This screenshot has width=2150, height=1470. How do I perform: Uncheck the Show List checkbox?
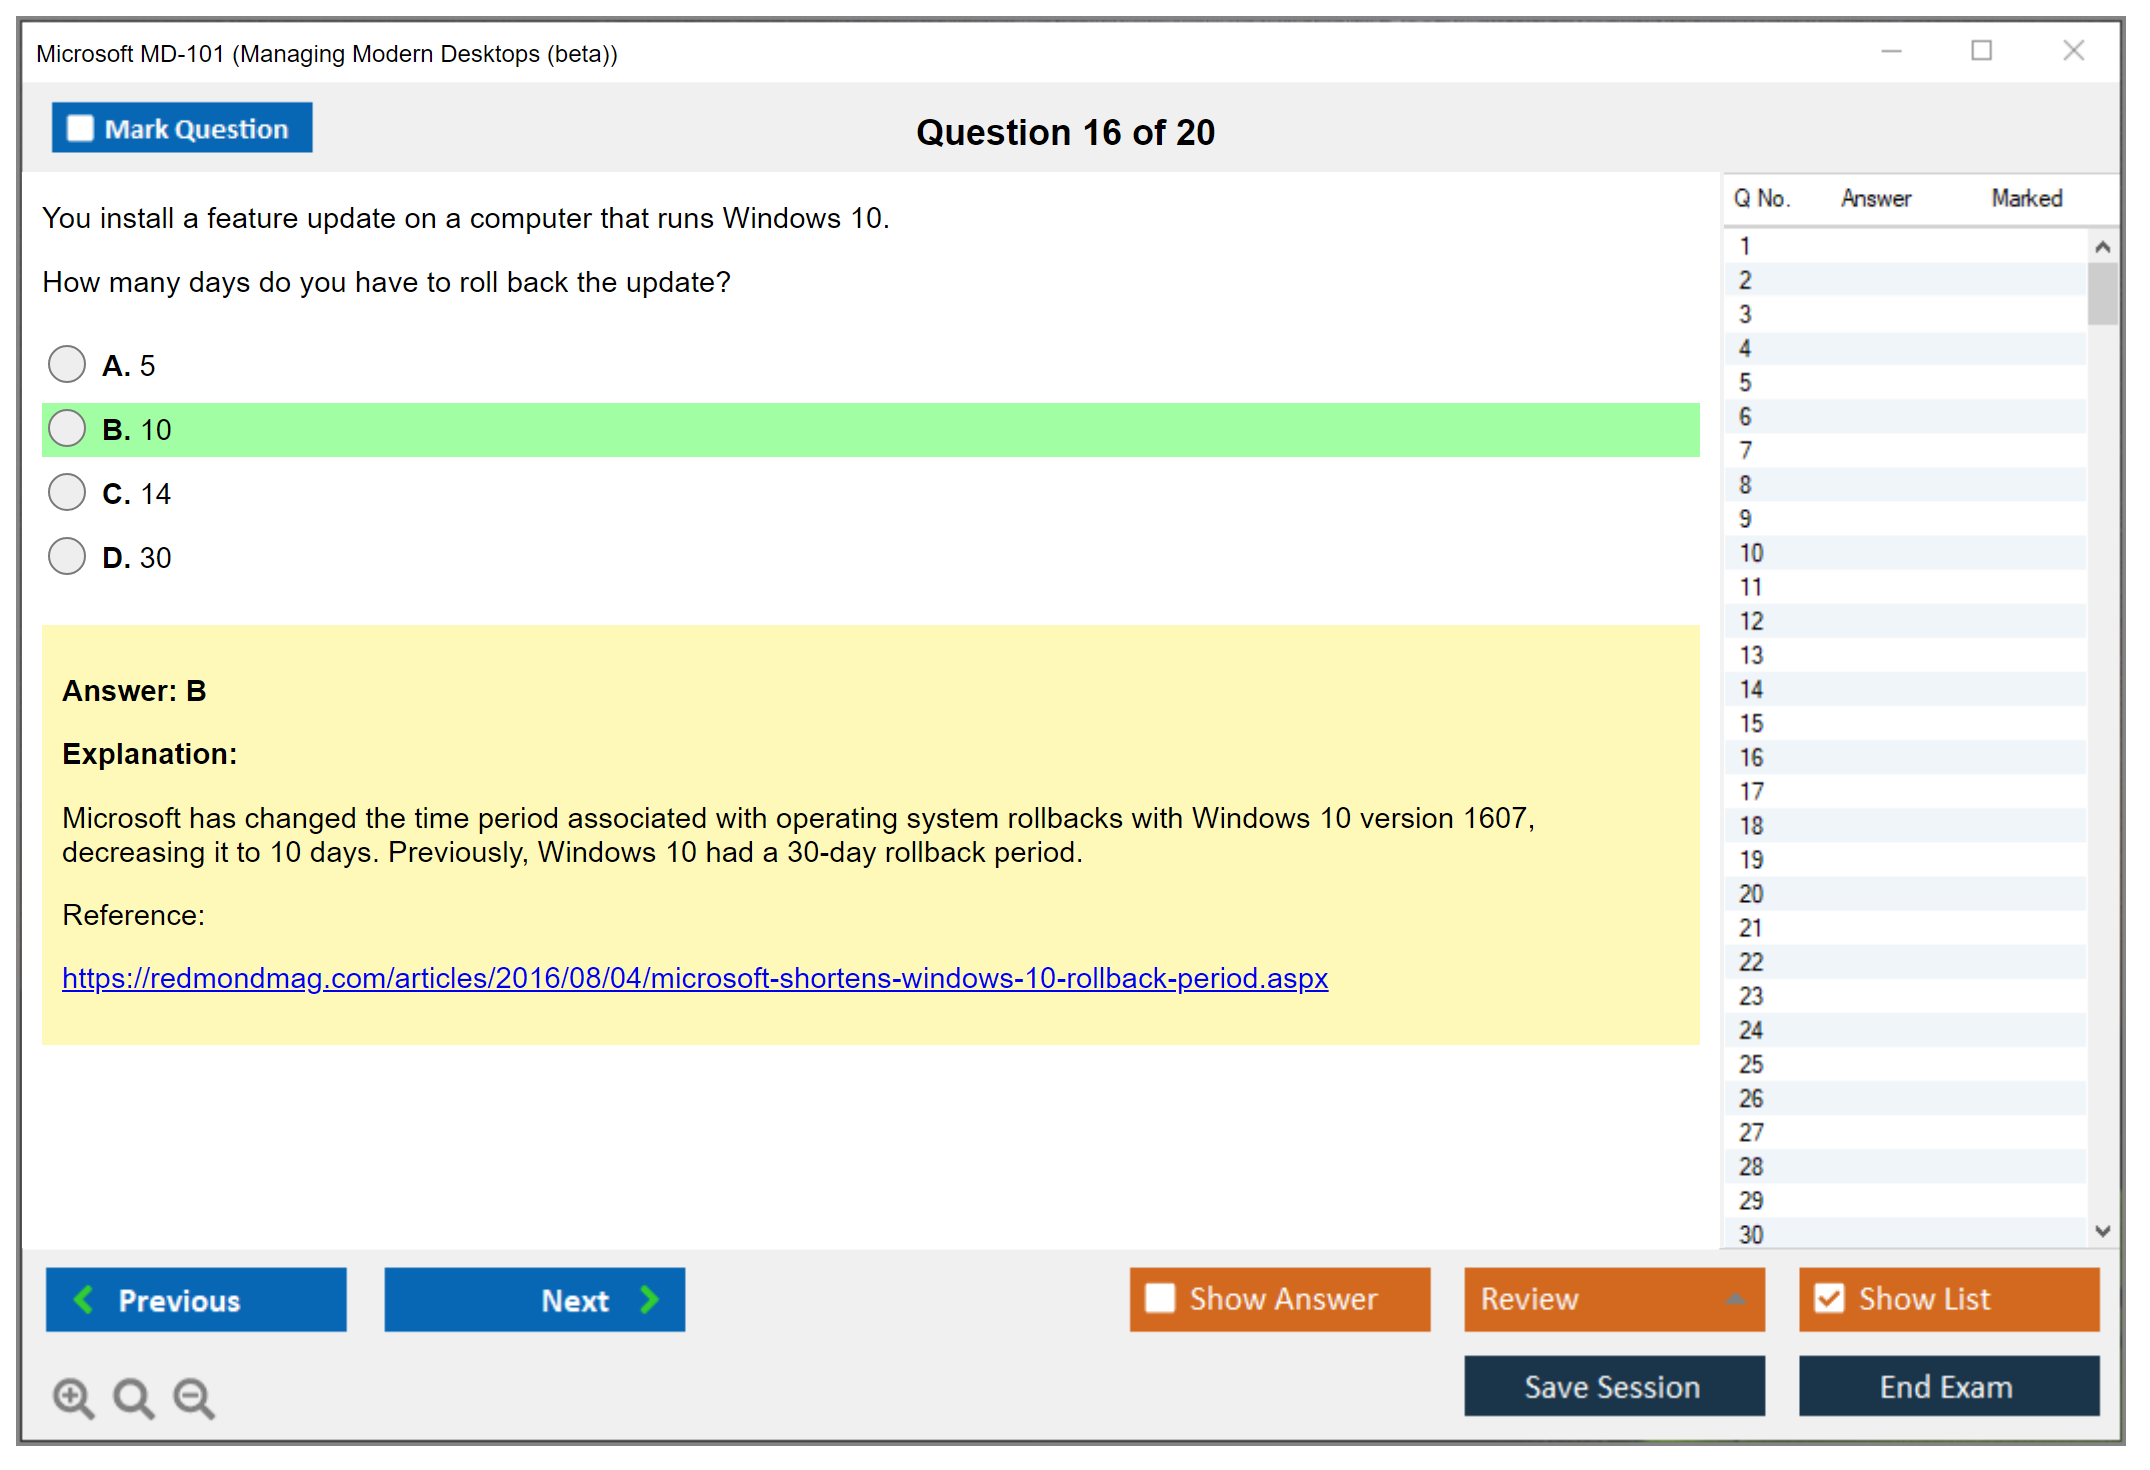tap(1829, 1298)
